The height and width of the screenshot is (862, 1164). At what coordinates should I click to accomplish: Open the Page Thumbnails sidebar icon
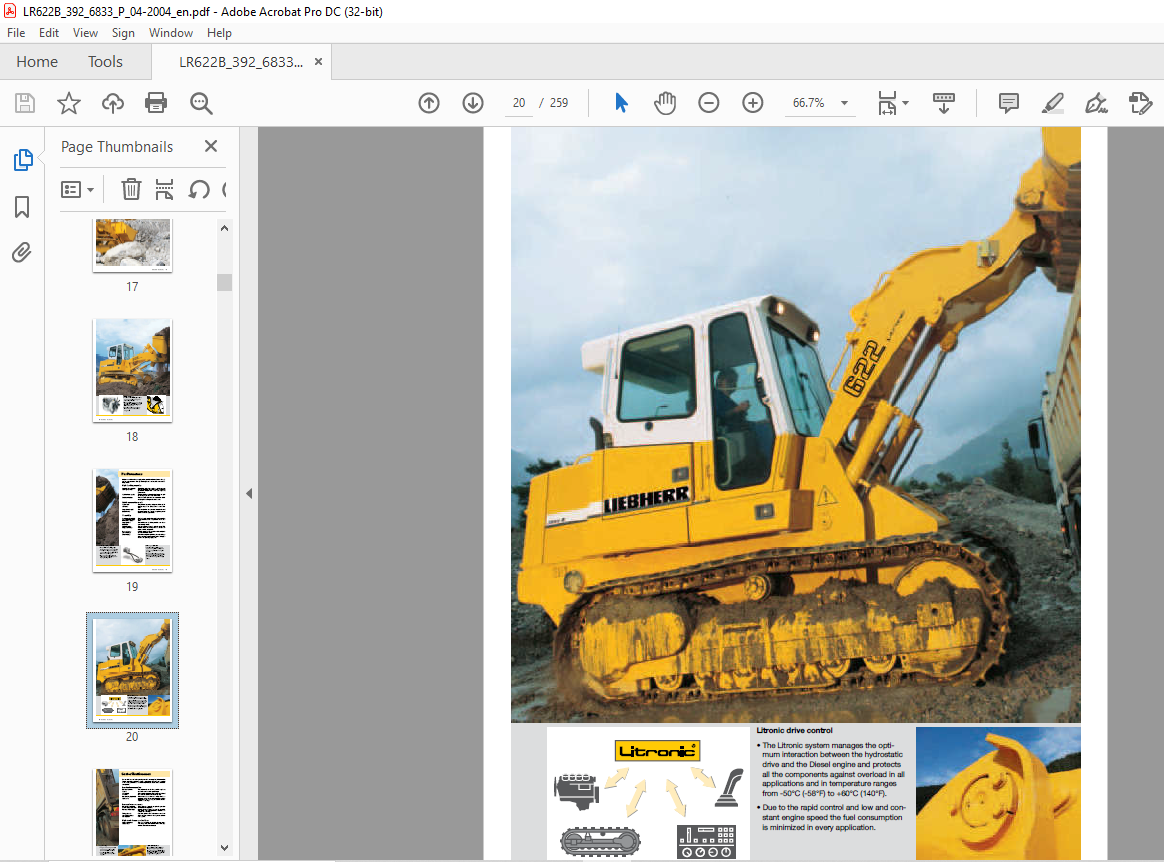coord(23,160)
